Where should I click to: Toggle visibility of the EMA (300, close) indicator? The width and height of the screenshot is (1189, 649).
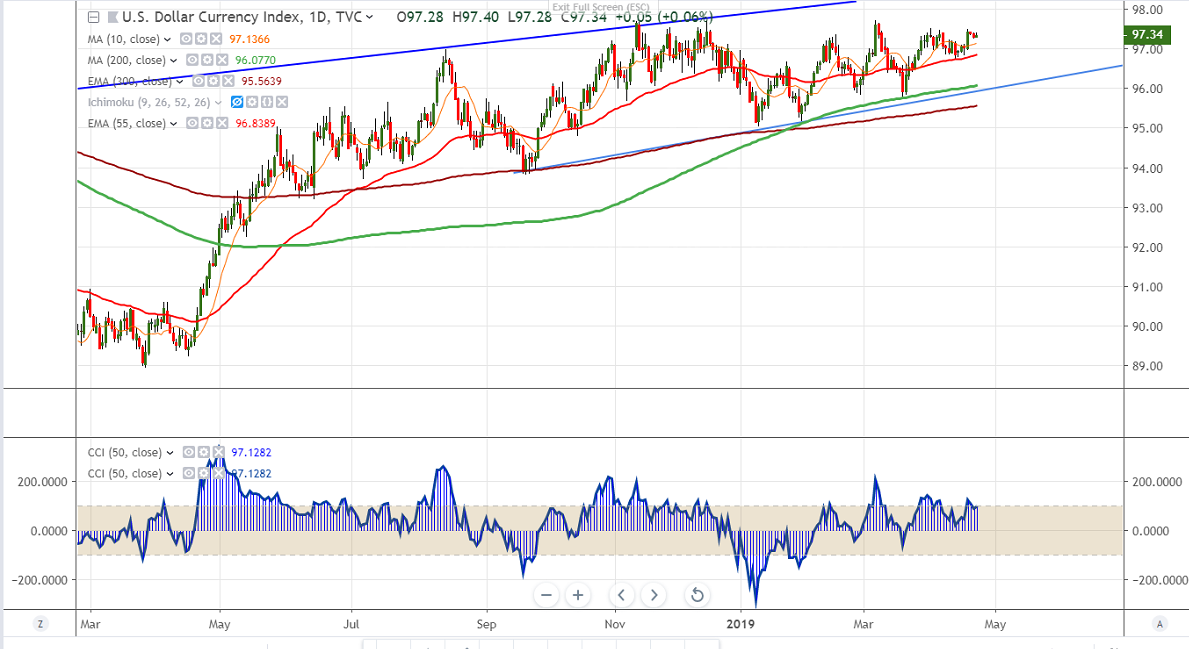tap(199, 81)
